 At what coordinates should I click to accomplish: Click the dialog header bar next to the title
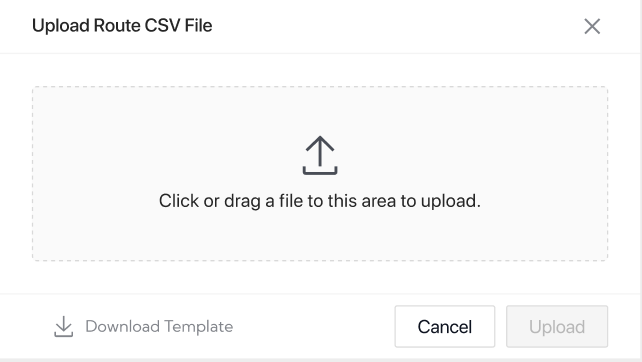[397, 26]
